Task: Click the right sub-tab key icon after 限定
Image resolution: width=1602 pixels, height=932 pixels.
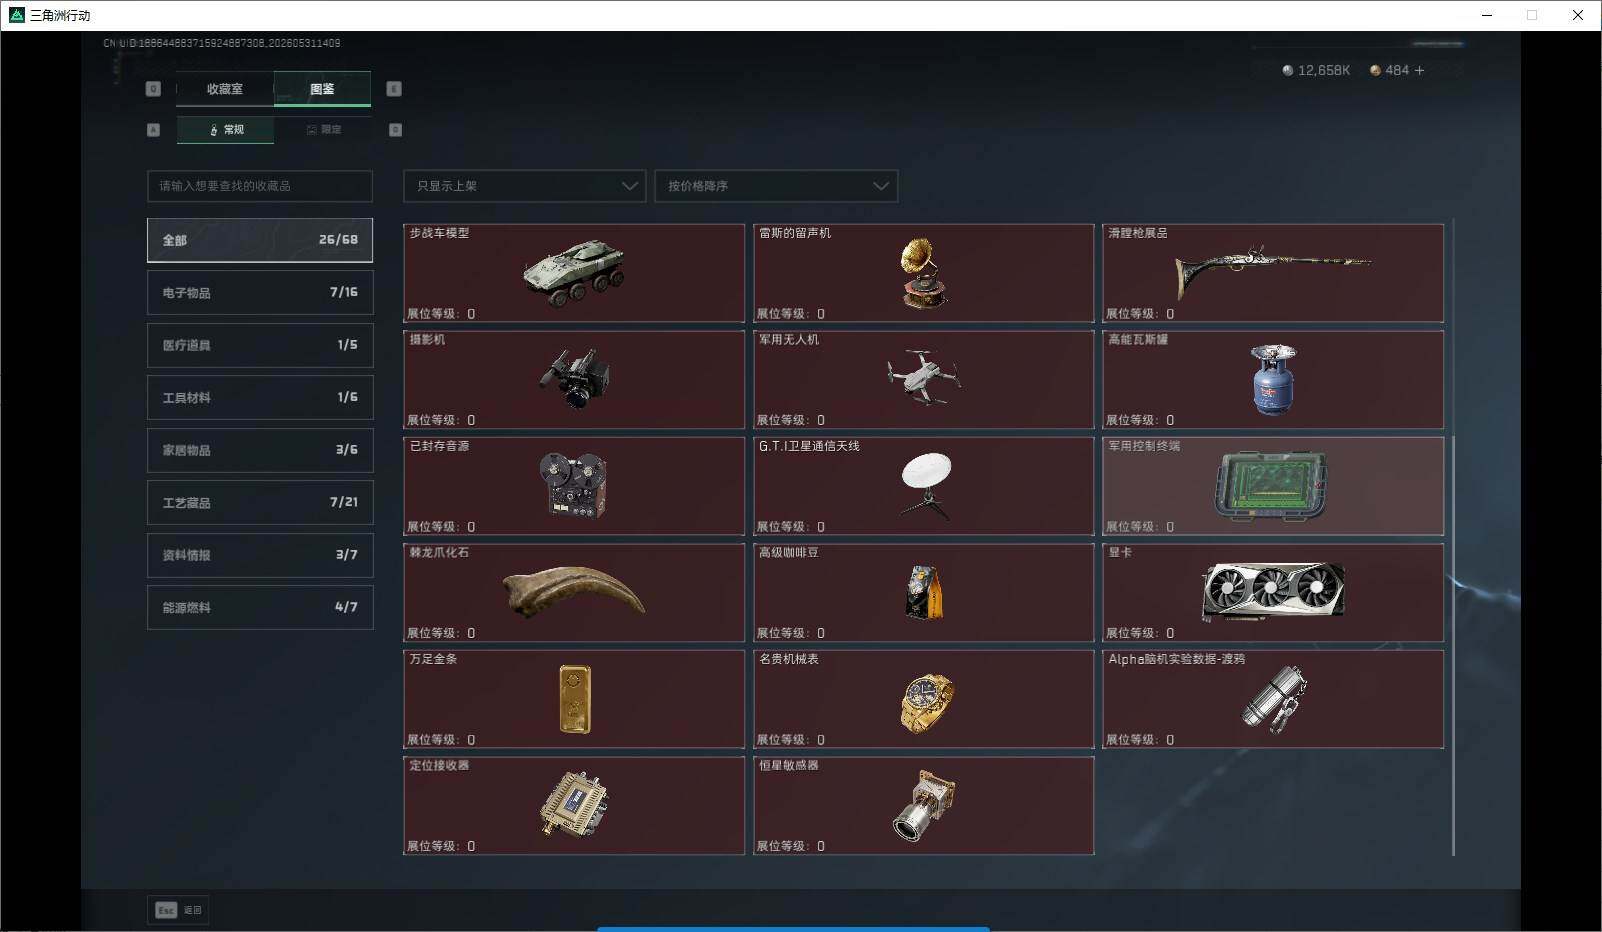Action: 395,130
